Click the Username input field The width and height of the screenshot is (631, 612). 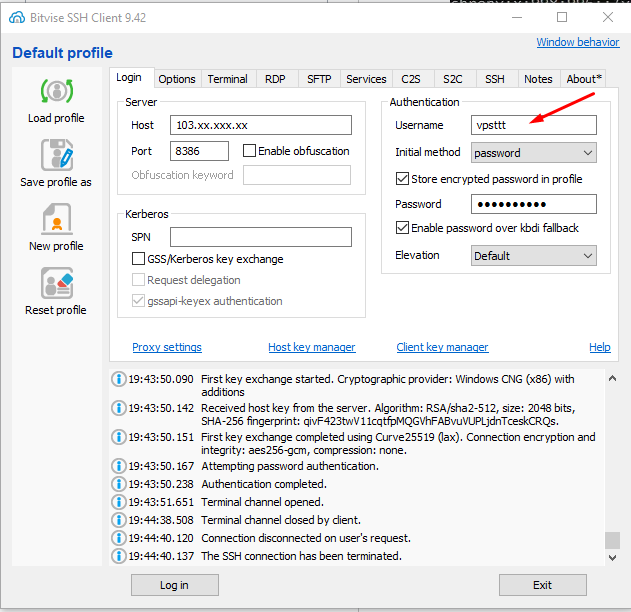coord(534,125)
